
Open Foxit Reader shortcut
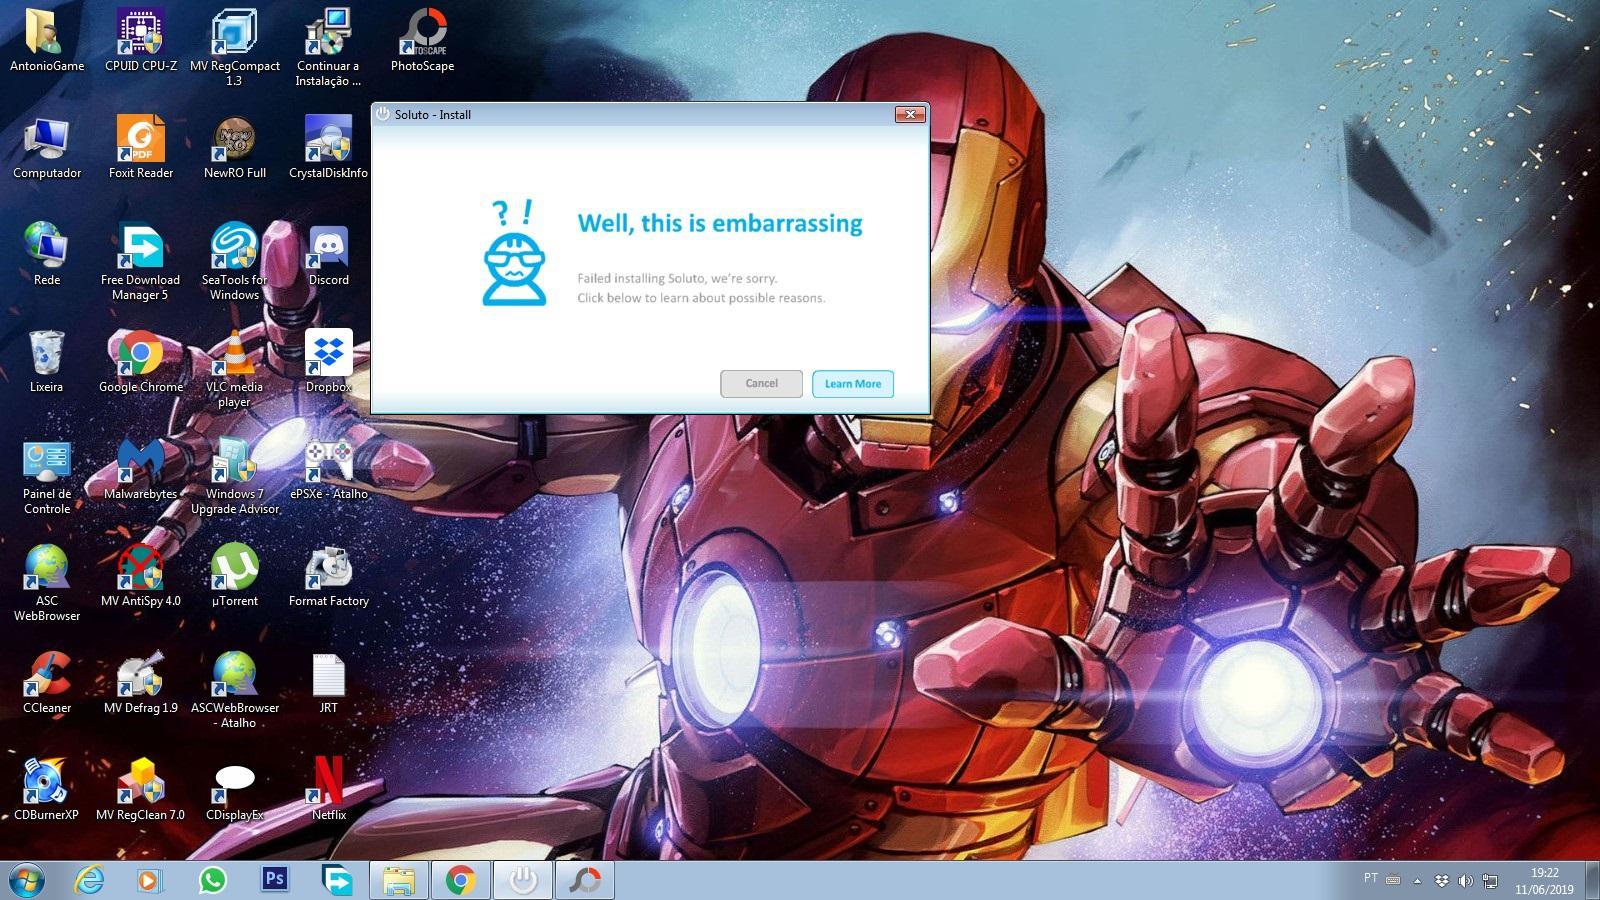pos(141,147)
